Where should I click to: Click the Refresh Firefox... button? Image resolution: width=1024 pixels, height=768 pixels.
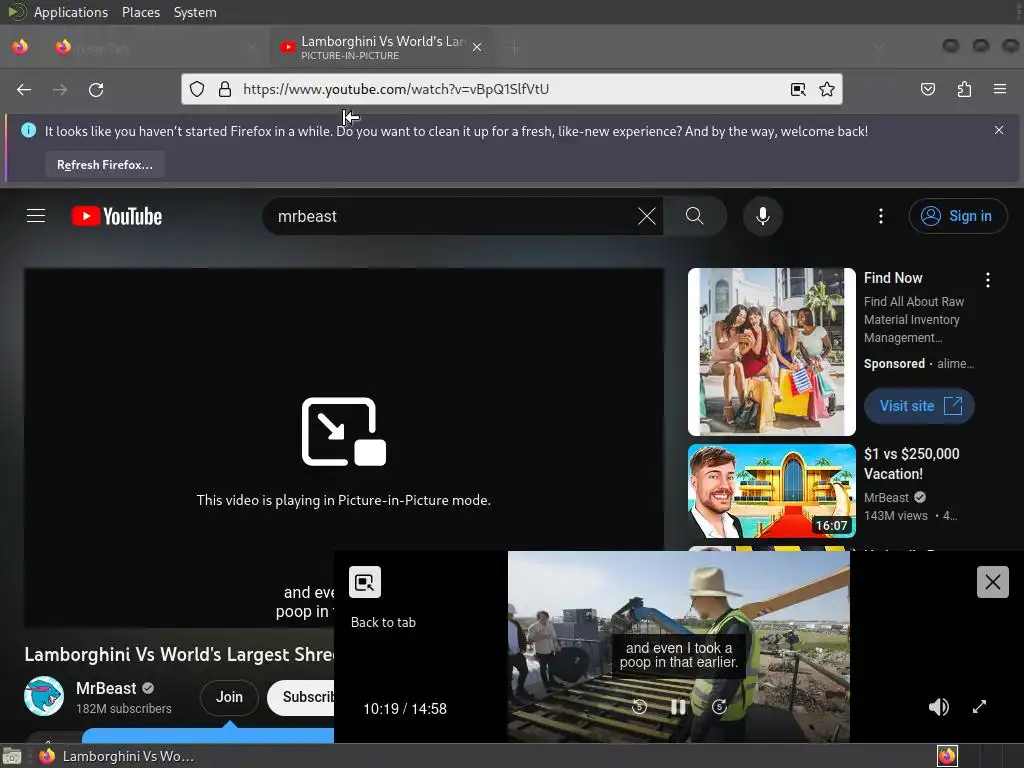104,165
